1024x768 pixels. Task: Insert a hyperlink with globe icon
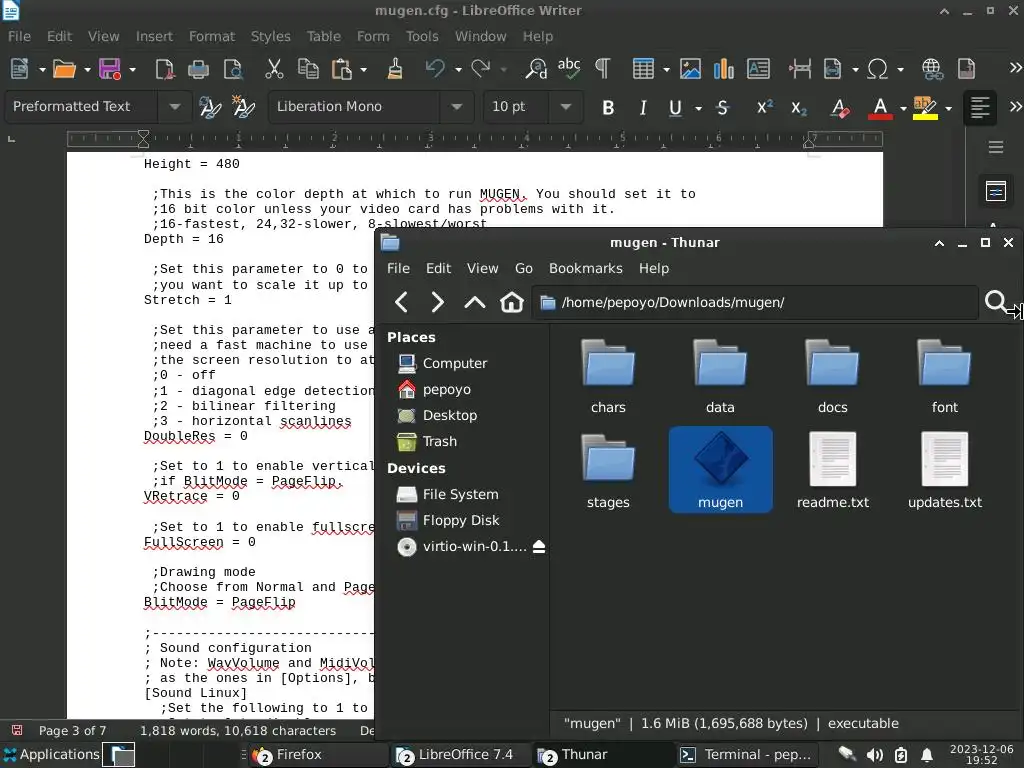pos(932,69)
